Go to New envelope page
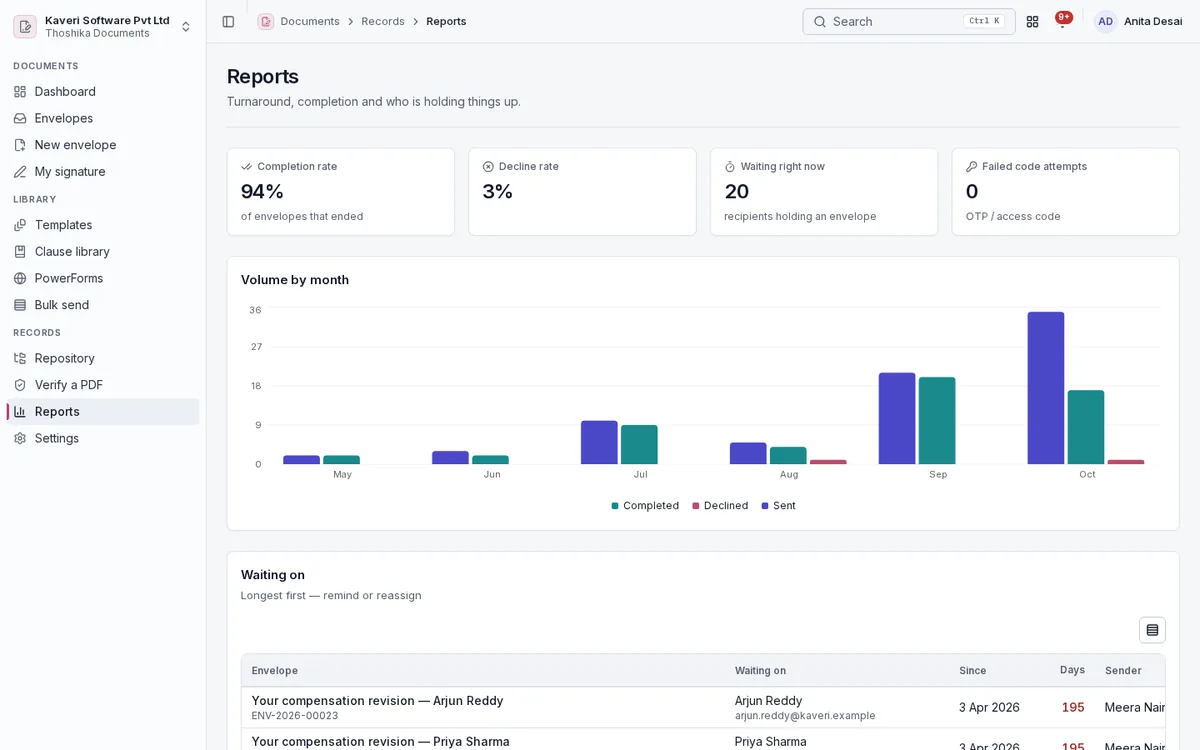Image resolution: width=1200 pixels, height=750 pixels. click(x=102, y=145)
